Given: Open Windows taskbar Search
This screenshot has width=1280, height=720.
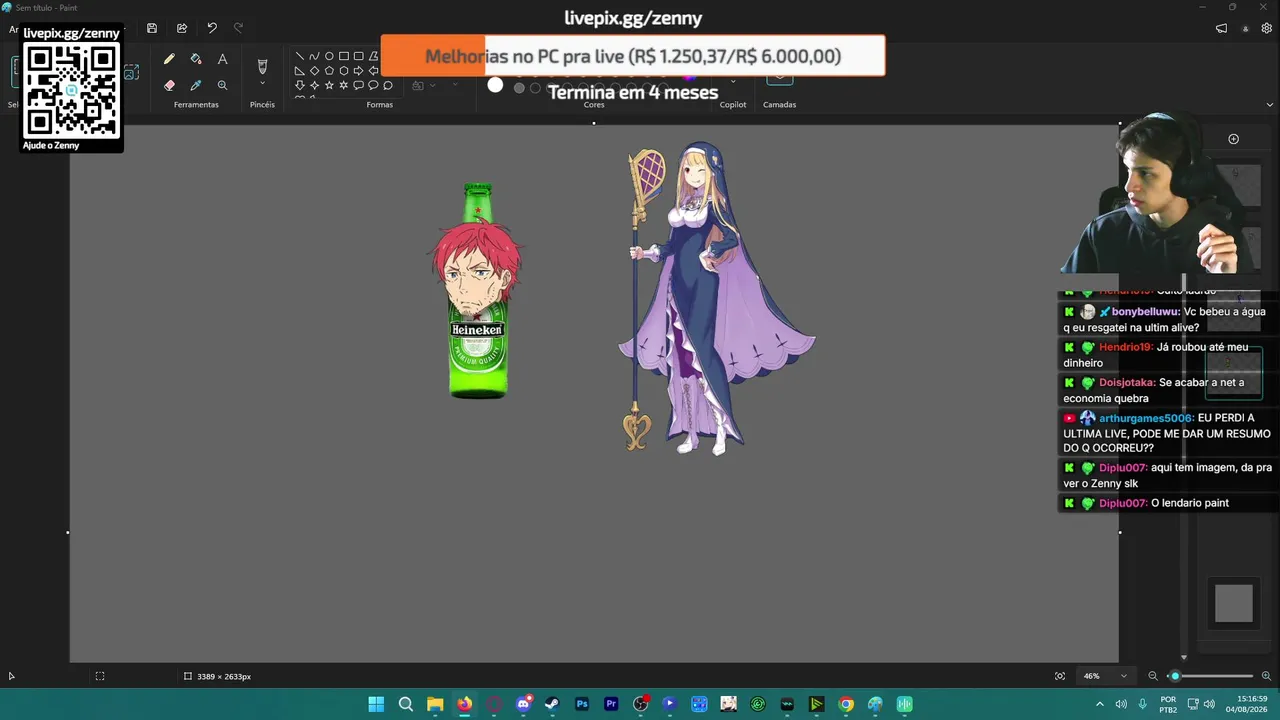Looking at the screenshot, I should 406,704.
